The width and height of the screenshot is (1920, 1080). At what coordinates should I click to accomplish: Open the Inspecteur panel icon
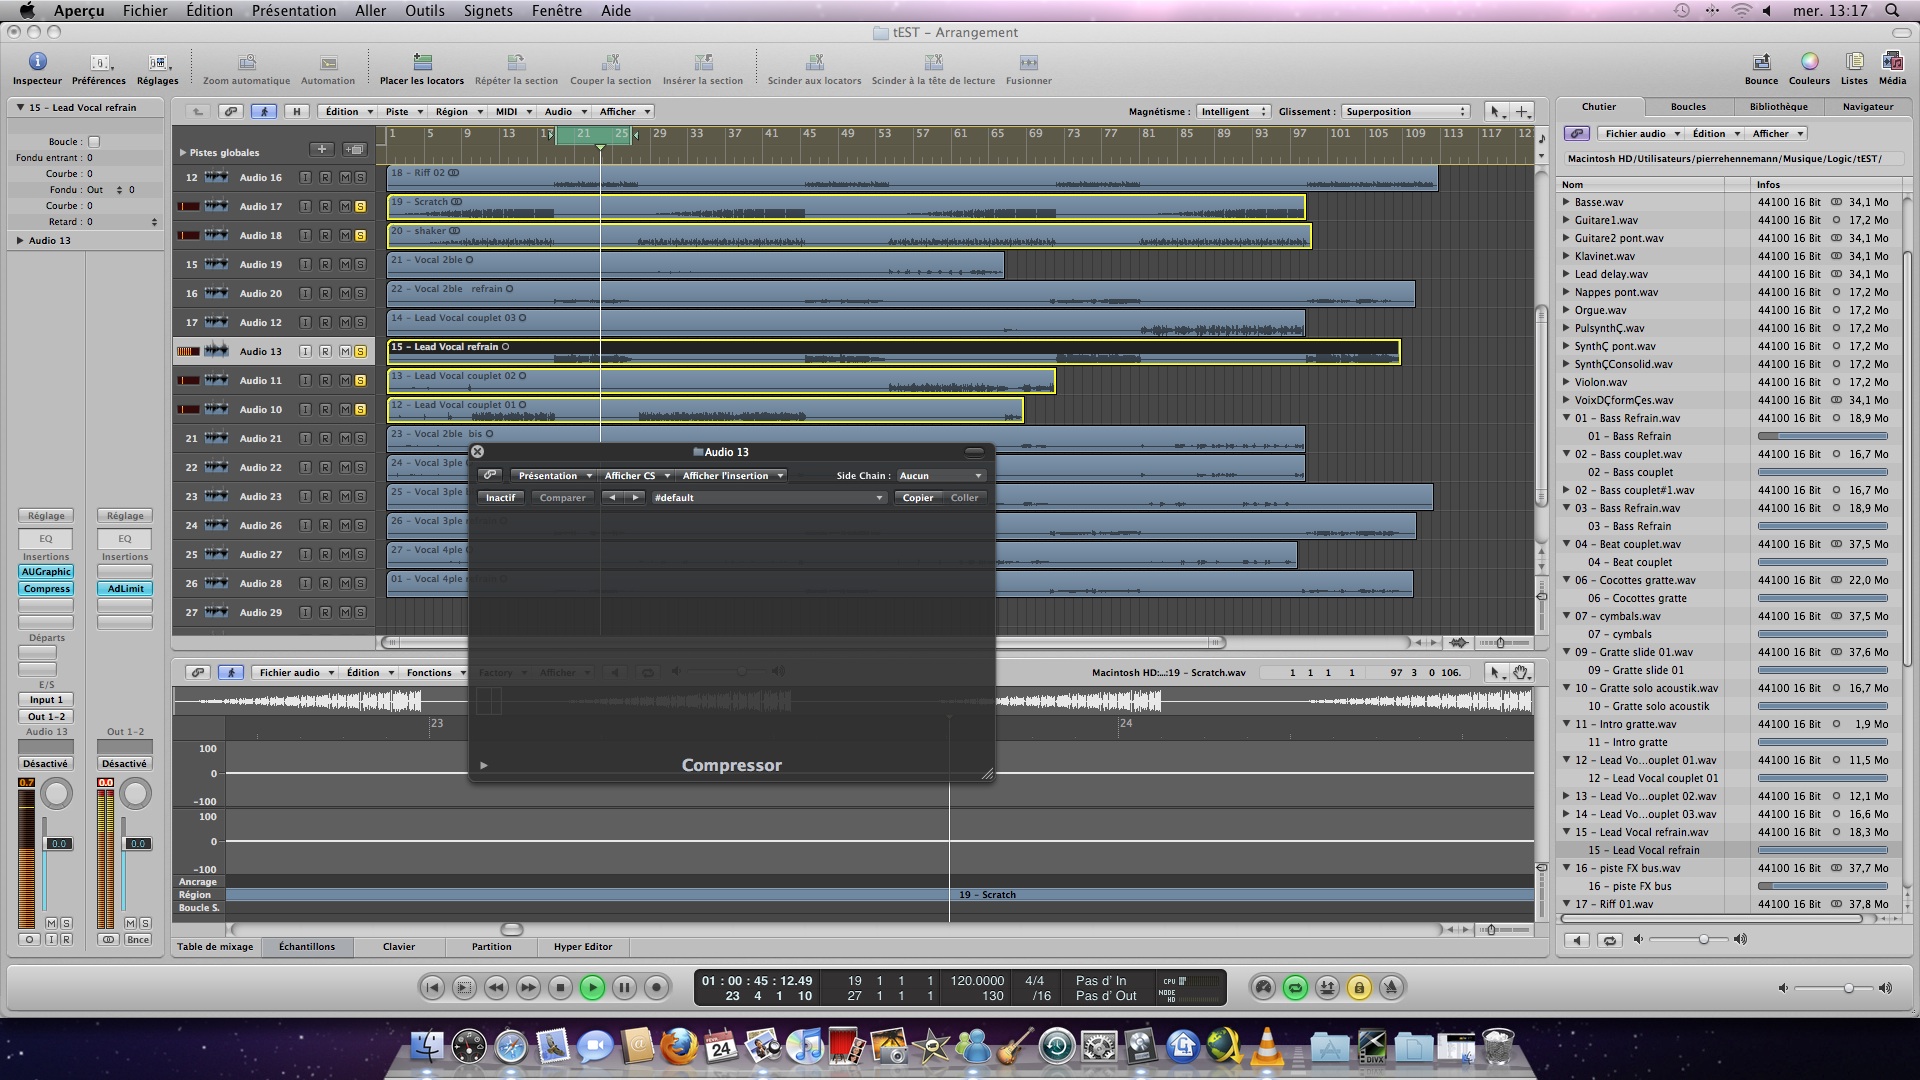tap(37, 63)
